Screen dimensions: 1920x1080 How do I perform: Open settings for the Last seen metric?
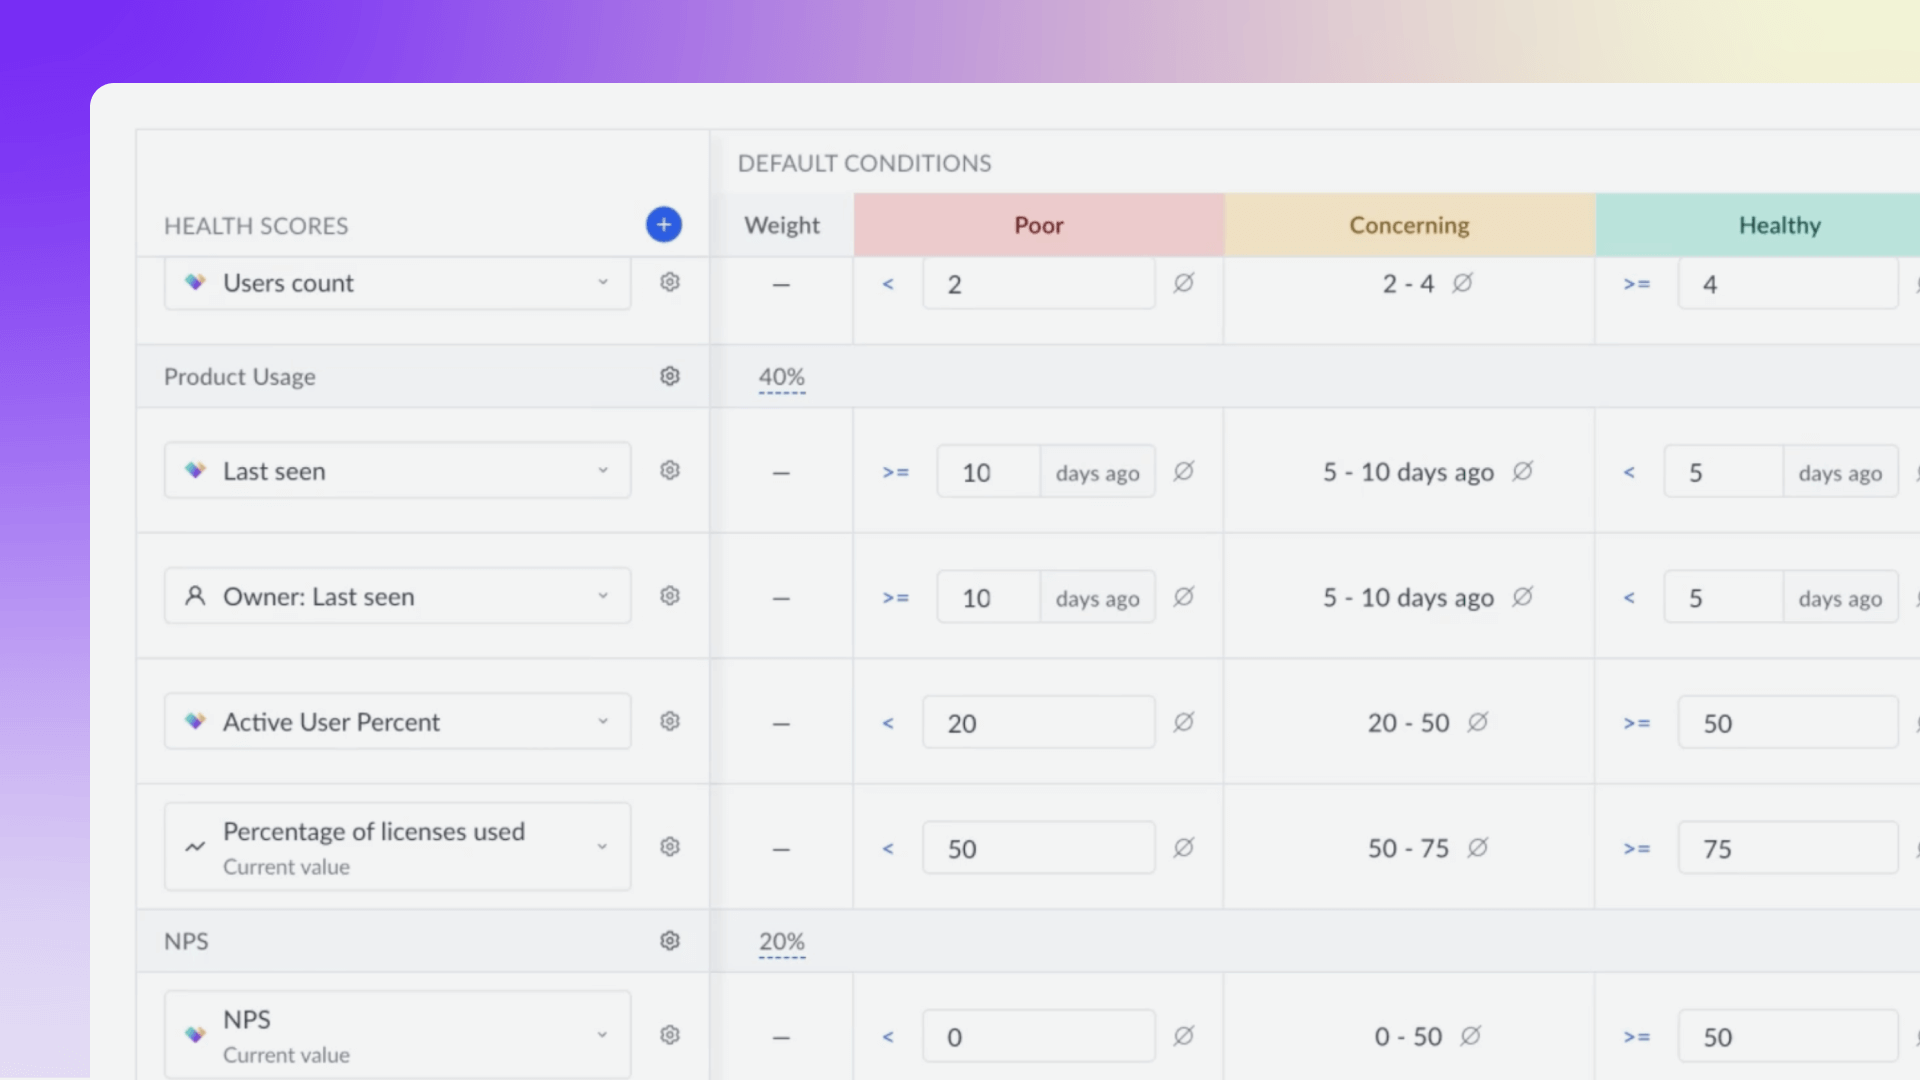pos(669,470)
